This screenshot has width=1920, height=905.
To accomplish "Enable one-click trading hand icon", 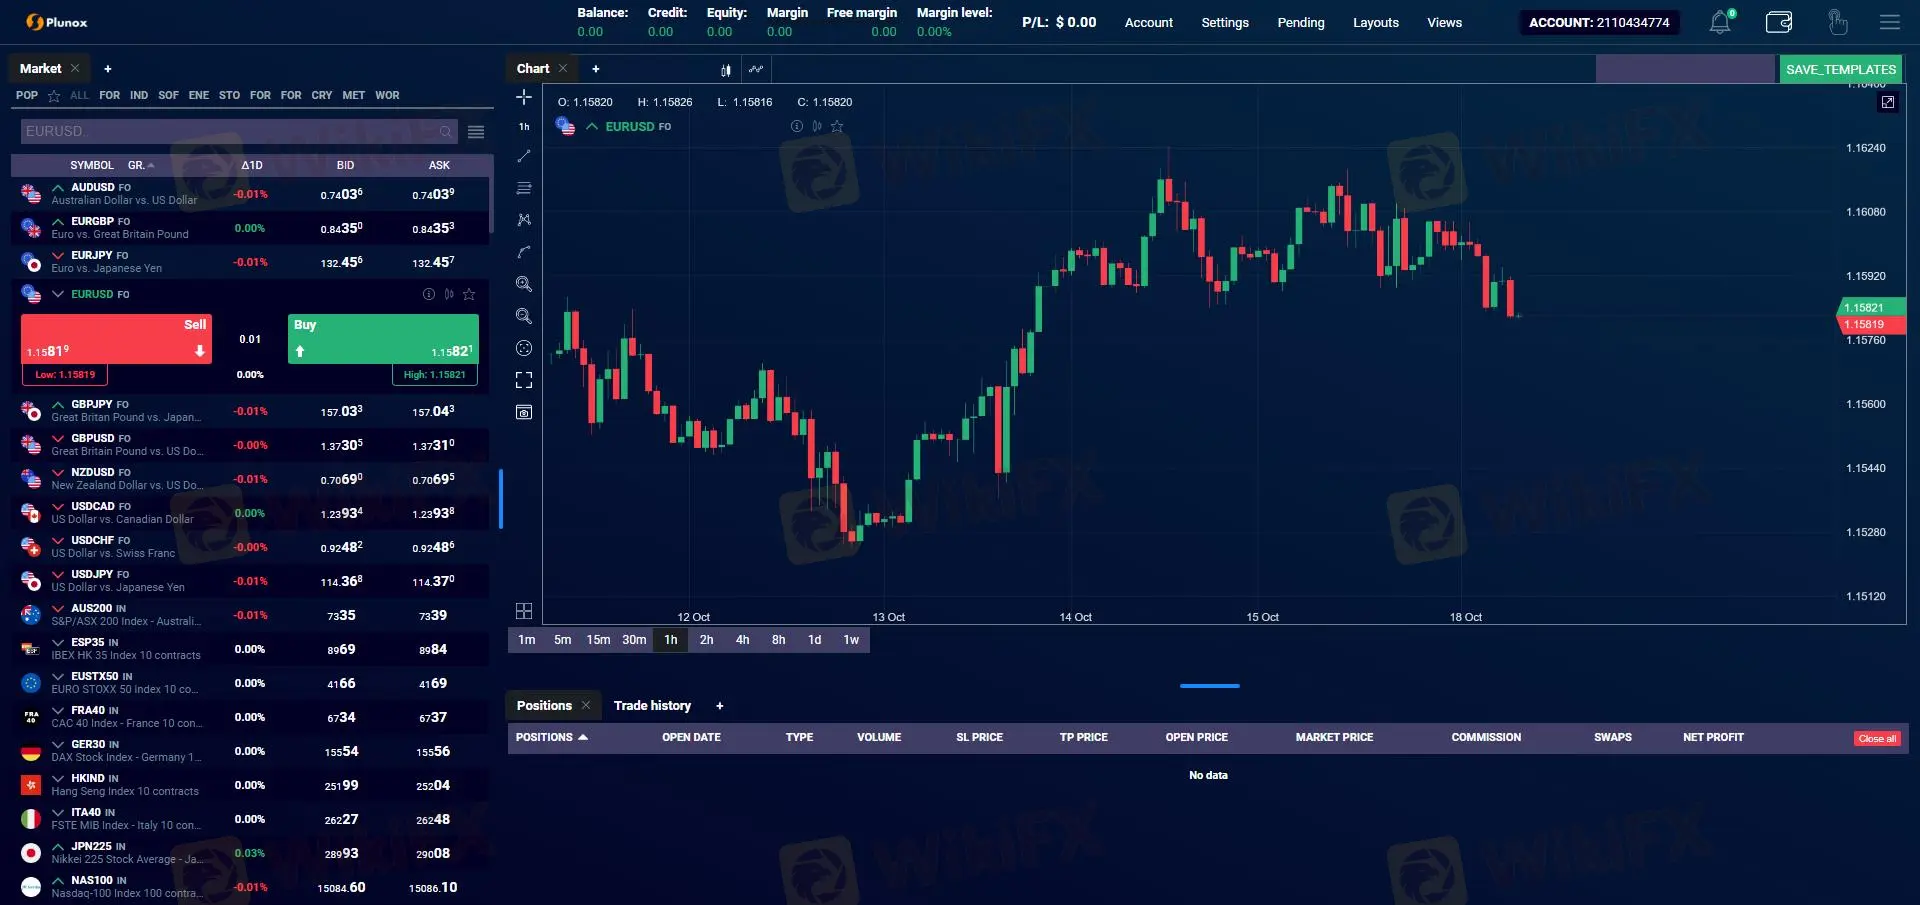I will pyautogui.click(x=1837, y=22).
